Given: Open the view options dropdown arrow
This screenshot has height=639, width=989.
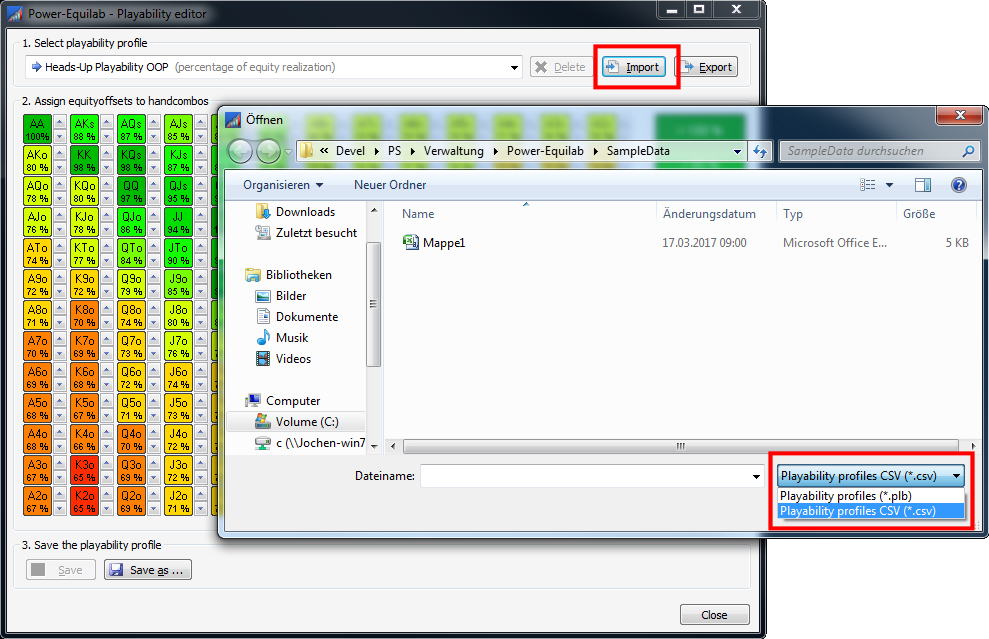Looking at the screenshot, I should pos(889,185).
